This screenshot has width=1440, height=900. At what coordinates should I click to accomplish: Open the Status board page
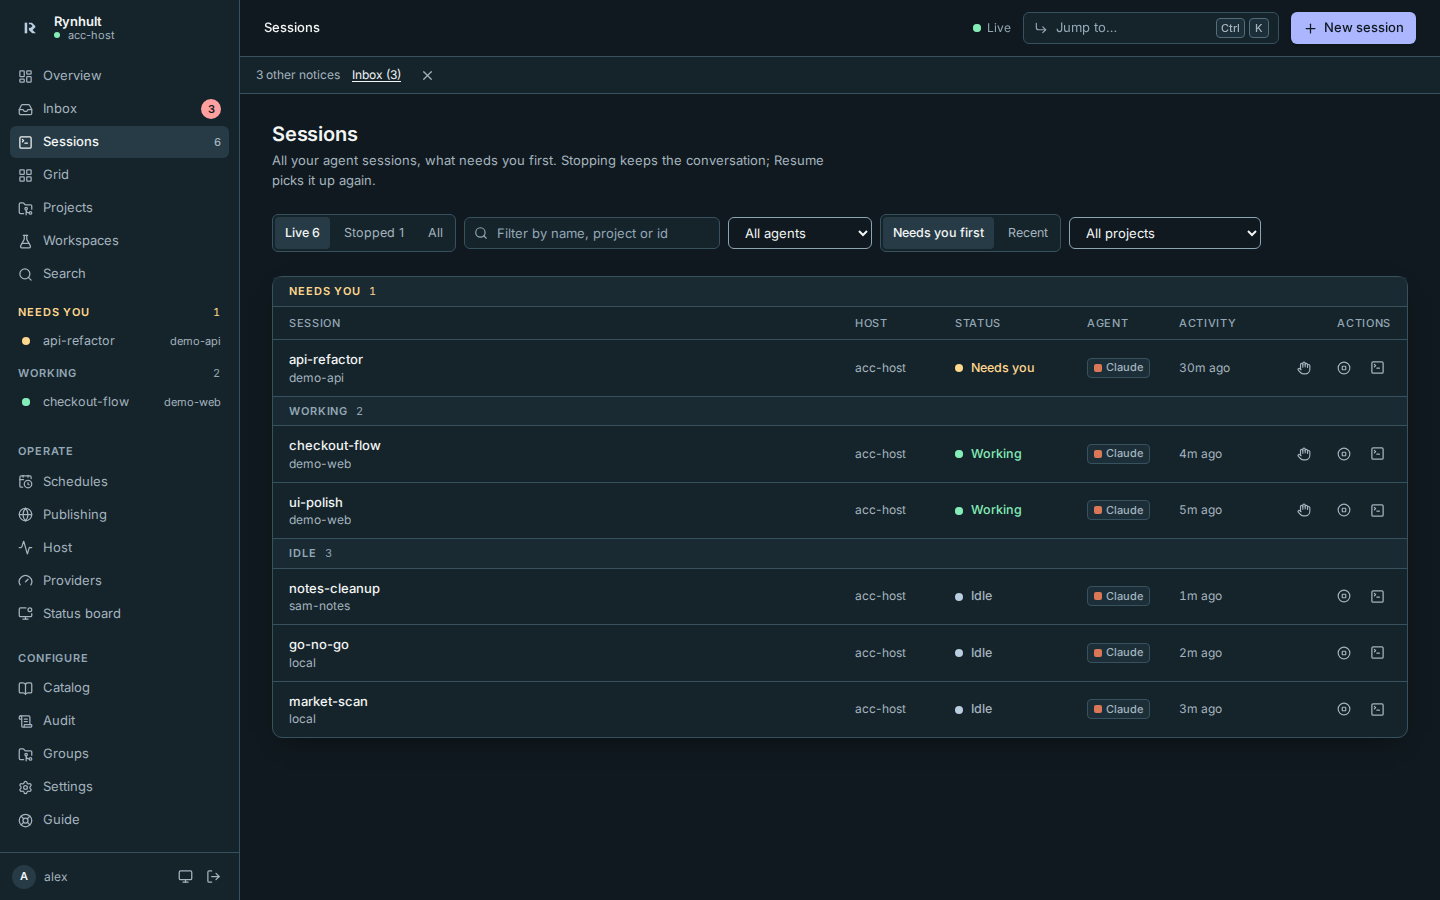[x=119, y=614]
